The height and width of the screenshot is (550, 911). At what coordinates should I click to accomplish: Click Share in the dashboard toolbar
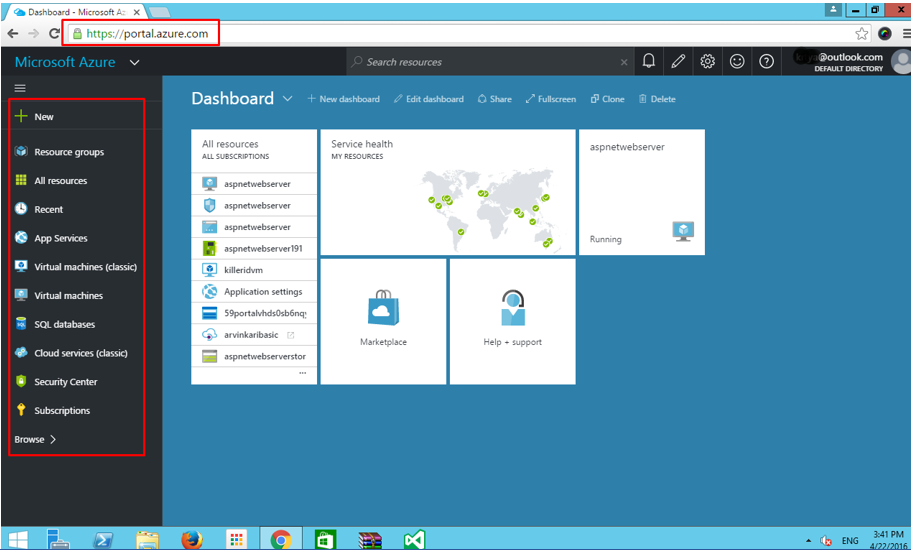coord(494,99)
